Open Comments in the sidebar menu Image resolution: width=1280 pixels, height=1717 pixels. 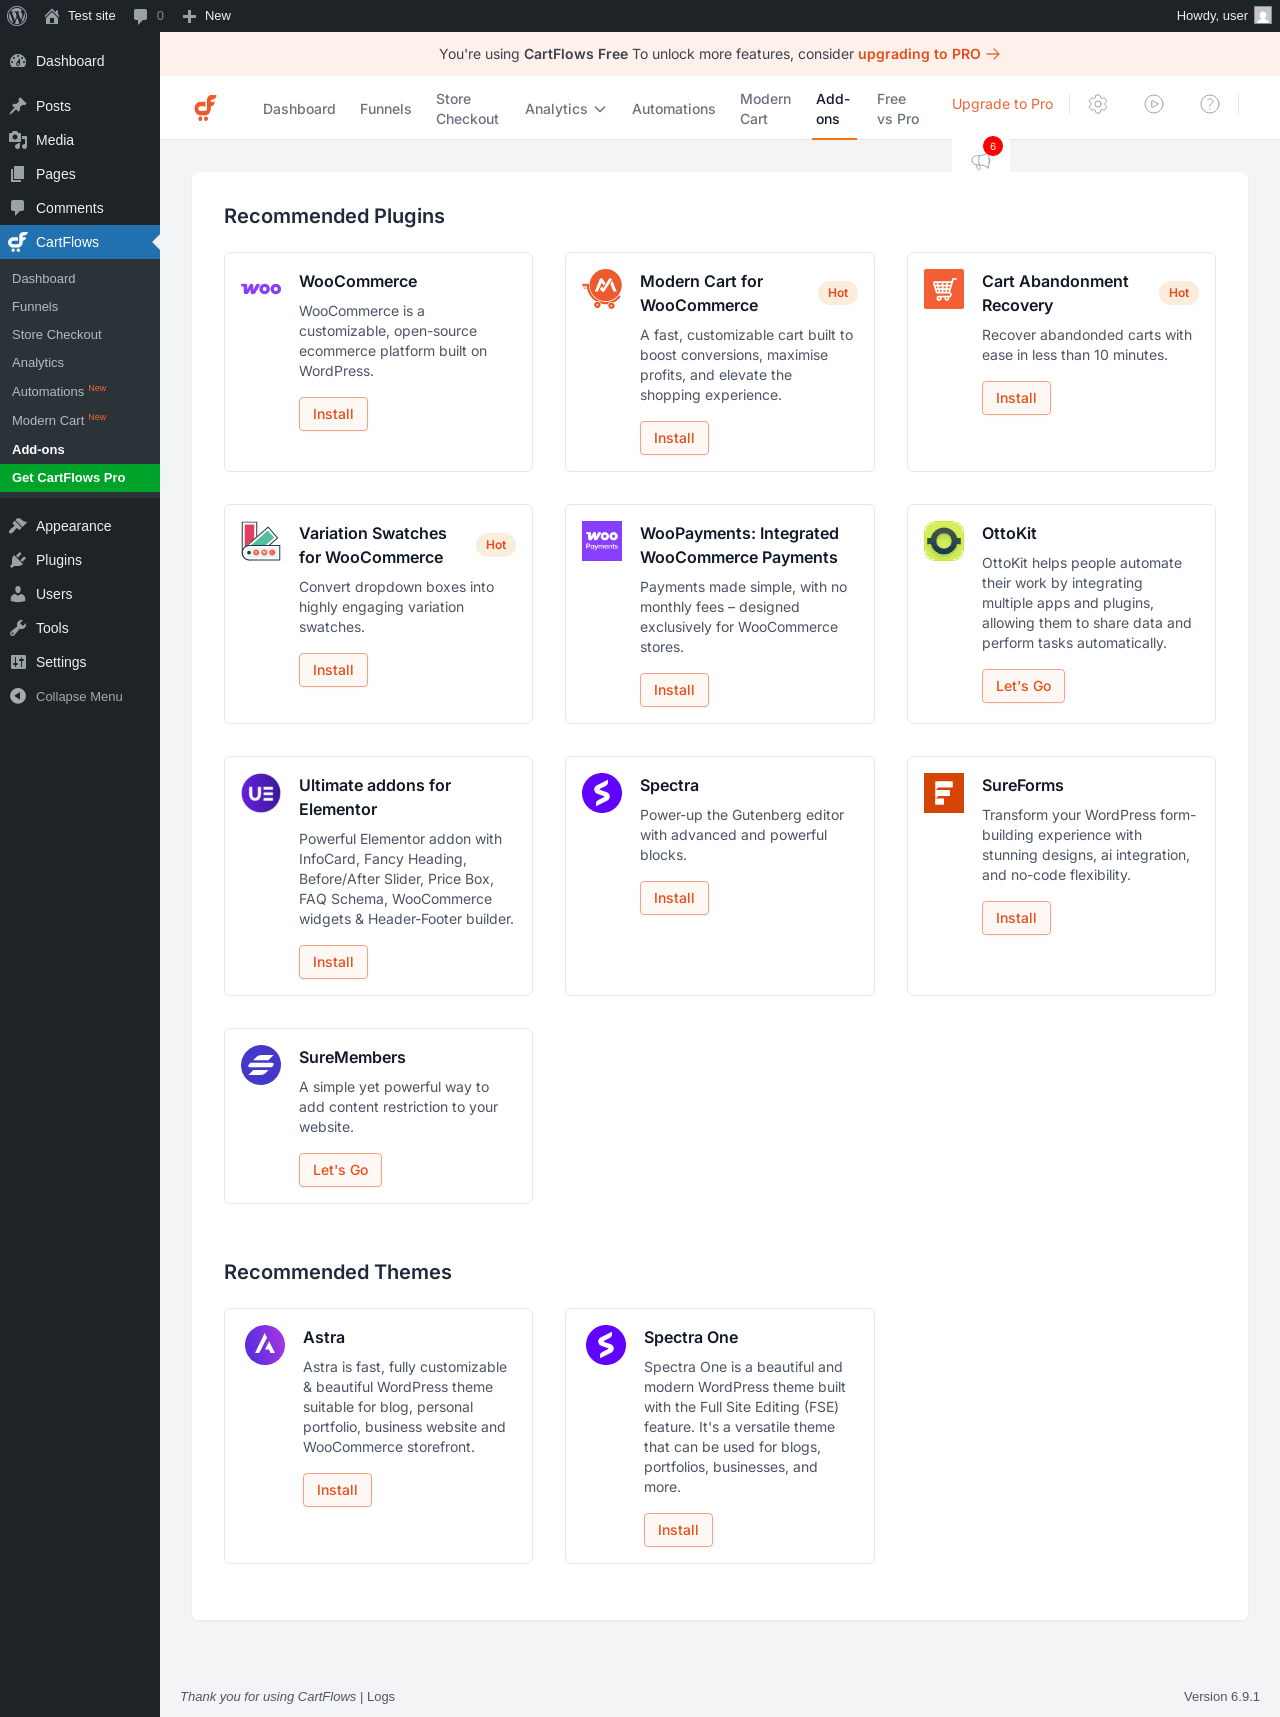pyautogui.click(x=80, y=208)
